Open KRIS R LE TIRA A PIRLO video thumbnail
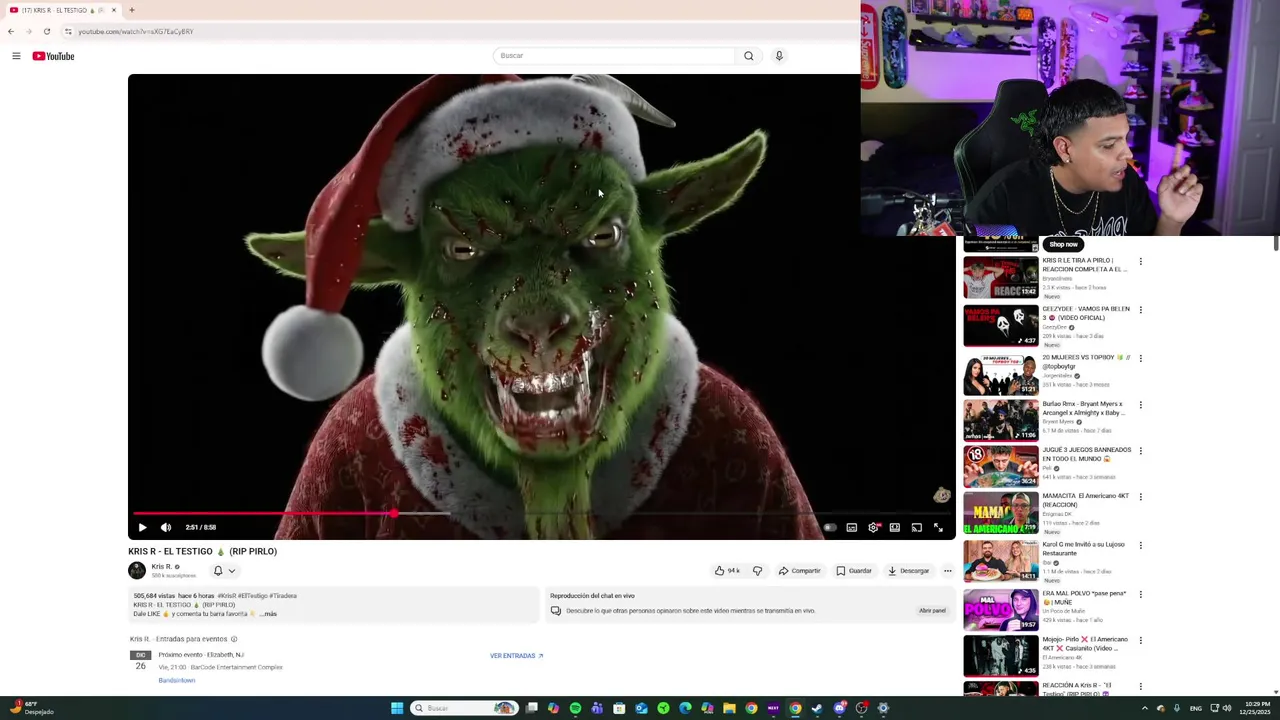The image size is (1280, 720). (x=1000, y=278)
